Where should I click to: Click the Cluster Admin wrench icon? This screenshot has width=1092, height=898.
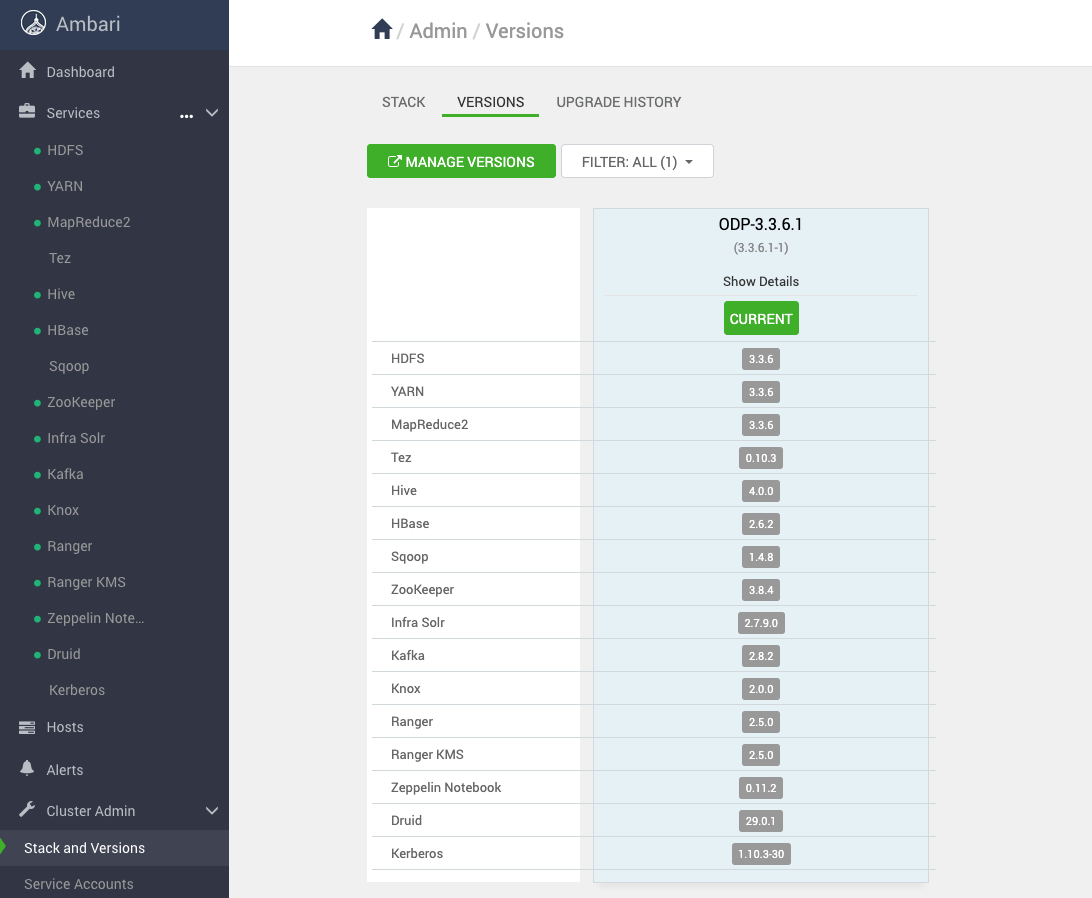pyautogui.click(x=28, y=810)
